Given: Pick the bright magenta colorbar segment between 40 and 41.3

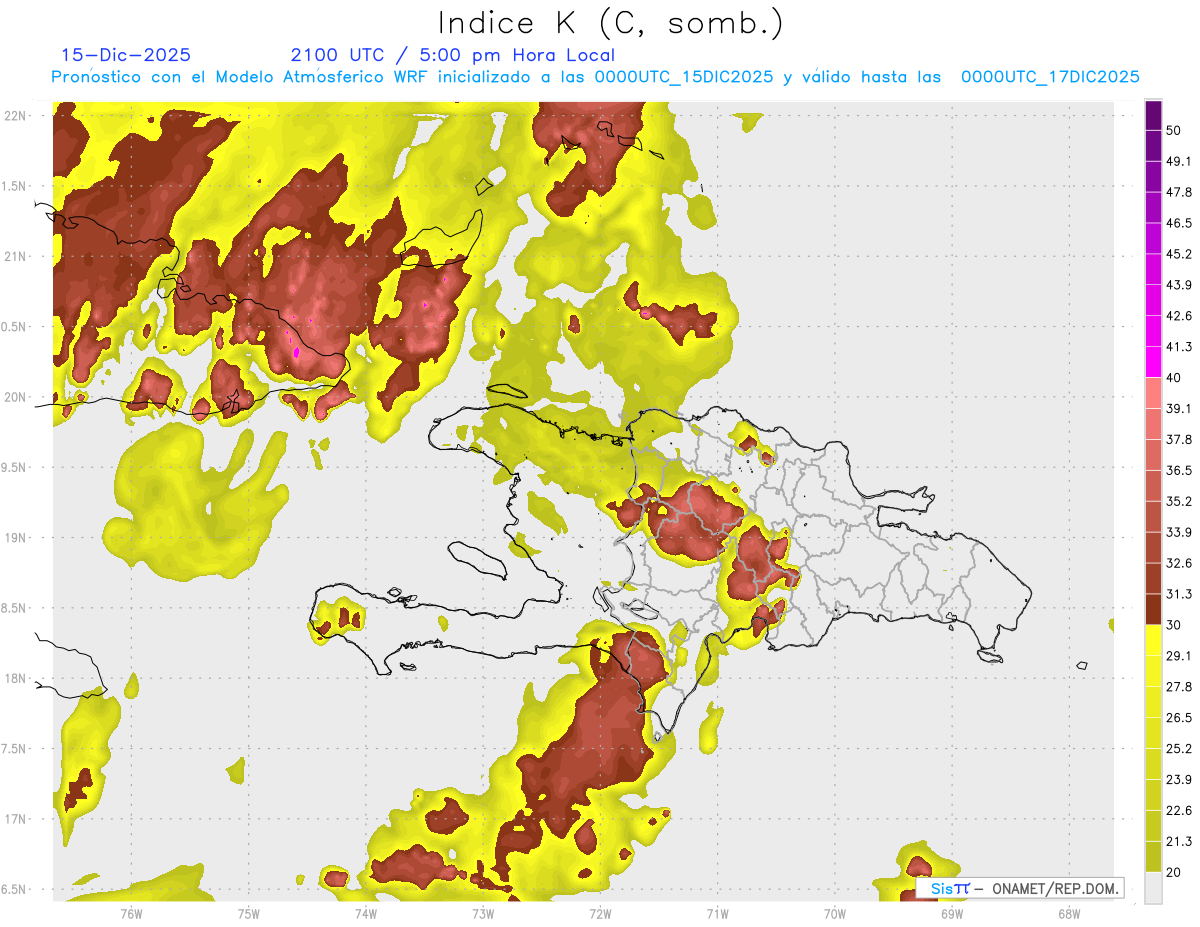Looking at the screenshot, I should (1154, 362).
